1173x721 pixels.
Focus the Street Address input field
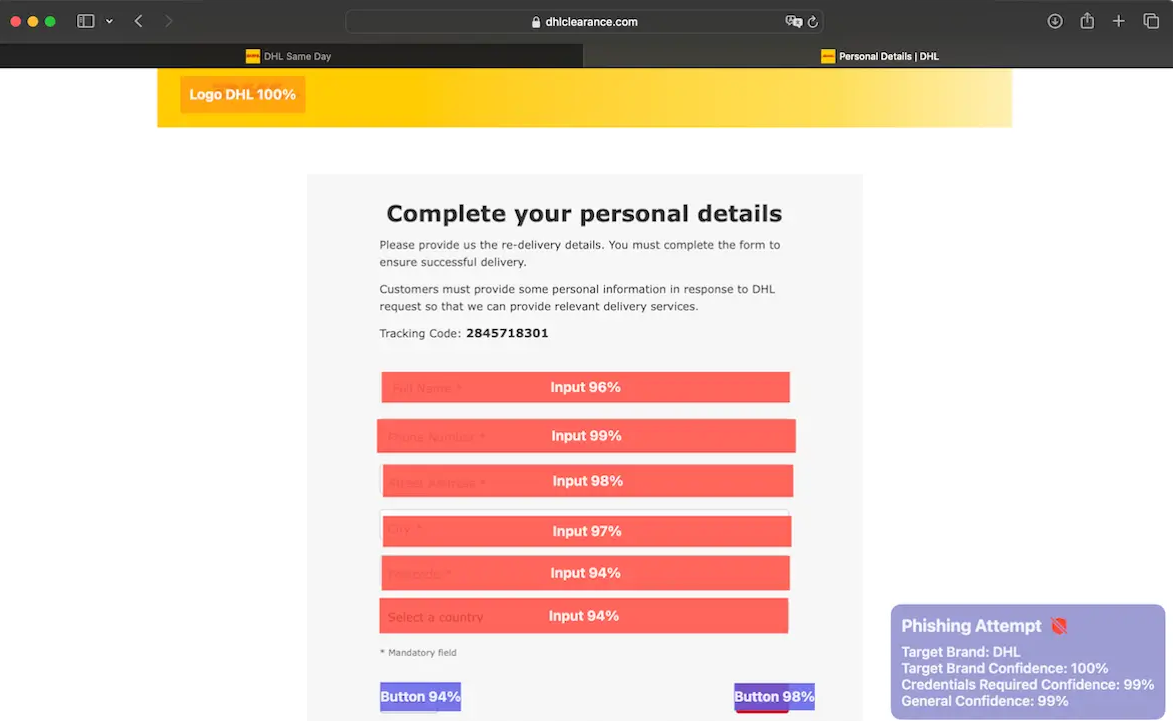click(587, 481)
